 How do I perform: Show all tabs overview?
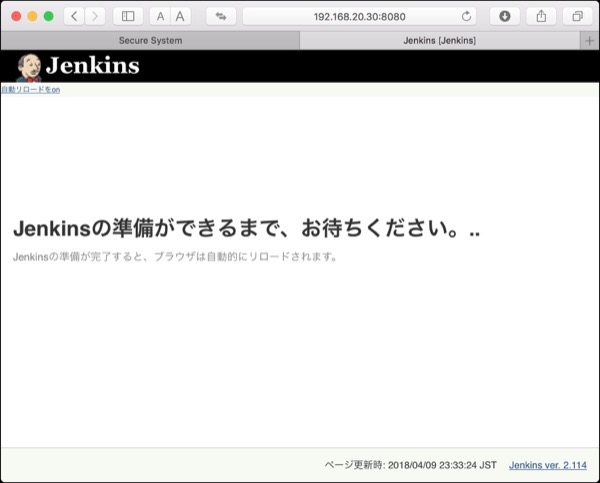577,16
